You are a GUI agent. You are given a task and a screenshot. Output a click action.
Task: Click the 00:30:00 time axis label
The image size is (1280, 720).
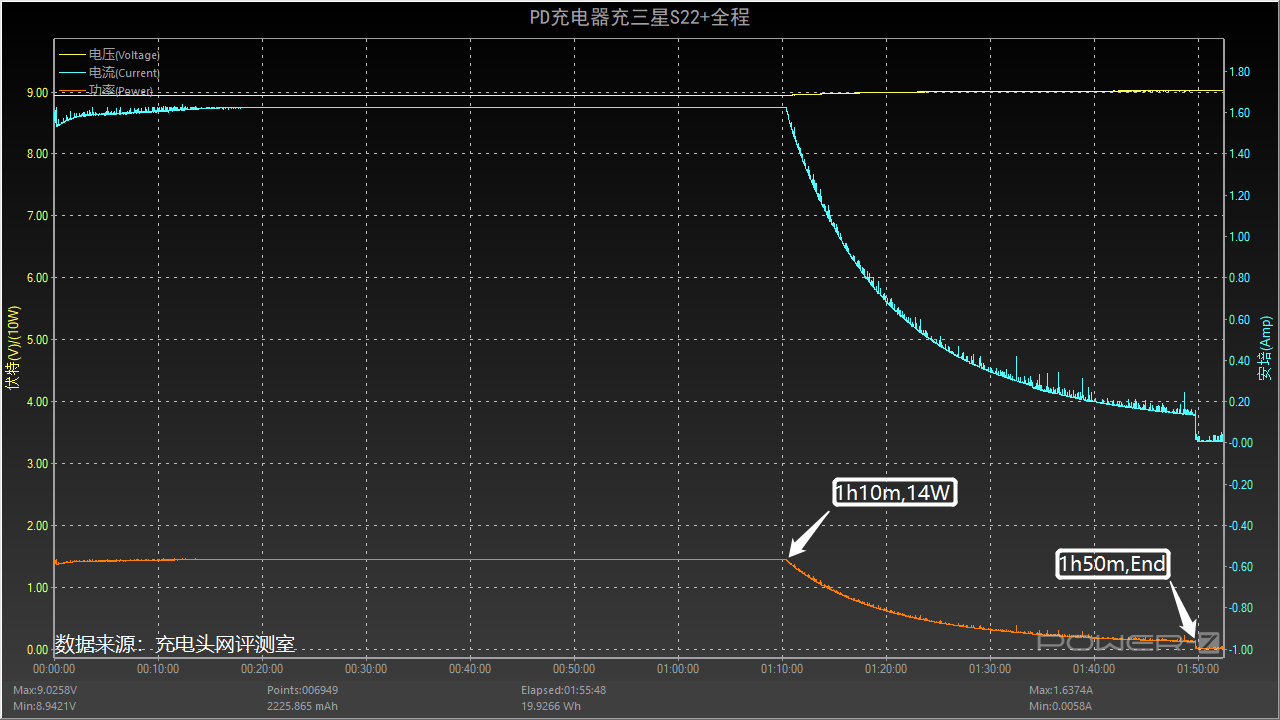pyautogui.click(x=366, y=669)
